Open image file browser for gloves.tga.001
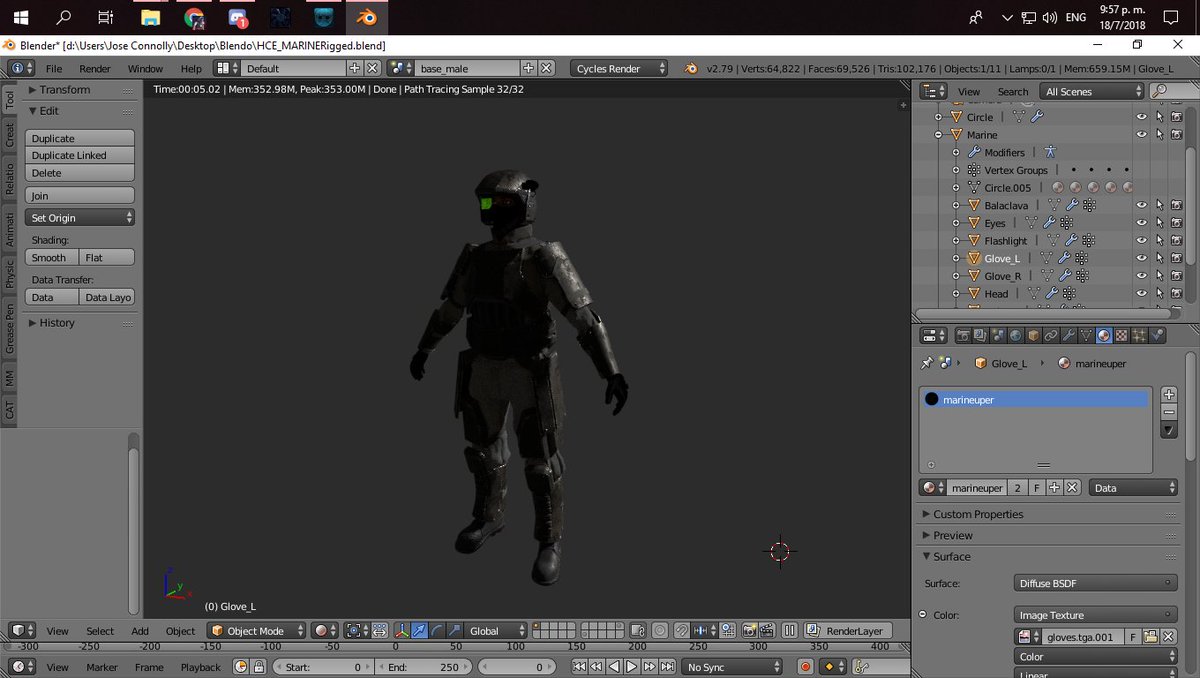The width and height of the screenshot is (1200, 678). [x=1151, y=637]
